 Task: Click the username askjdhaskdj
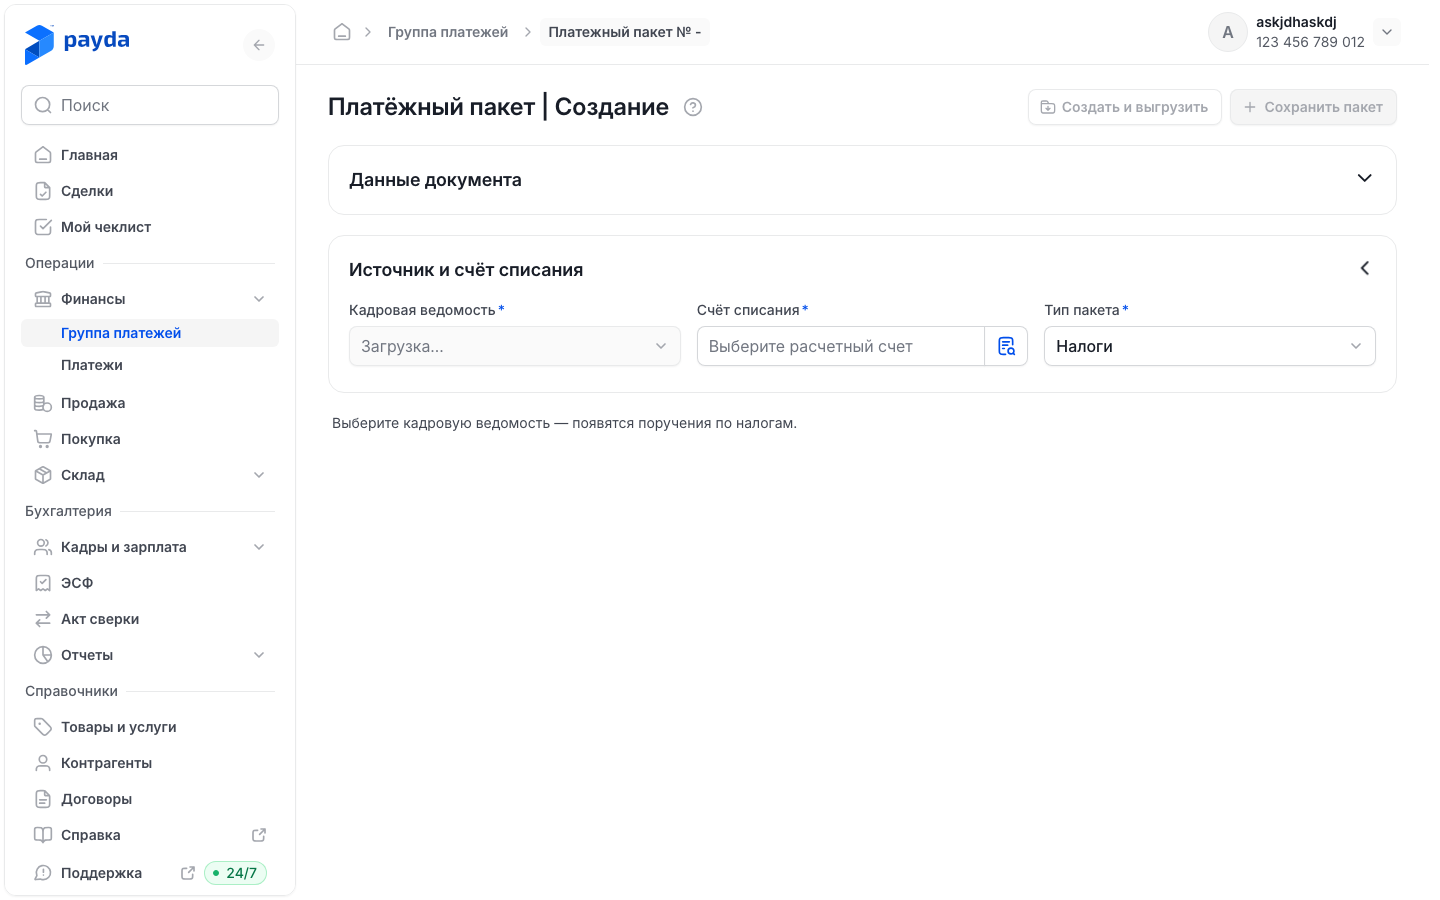click(x=1296, y=22)
